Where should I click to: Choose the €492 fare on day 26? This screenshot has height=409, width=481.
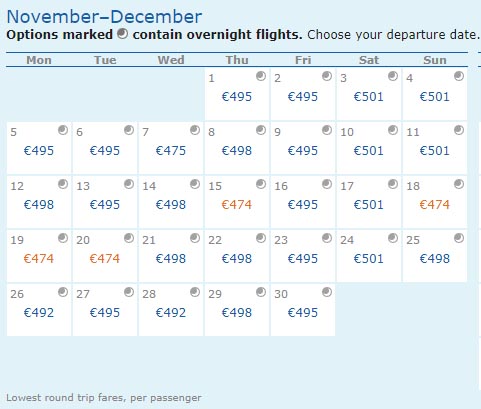click(39, 313)
